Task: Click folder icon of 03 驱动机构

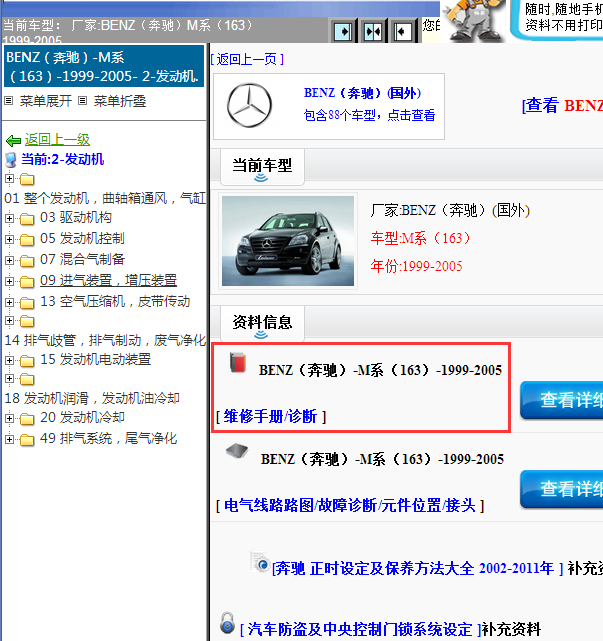Action: coord(27,219)
